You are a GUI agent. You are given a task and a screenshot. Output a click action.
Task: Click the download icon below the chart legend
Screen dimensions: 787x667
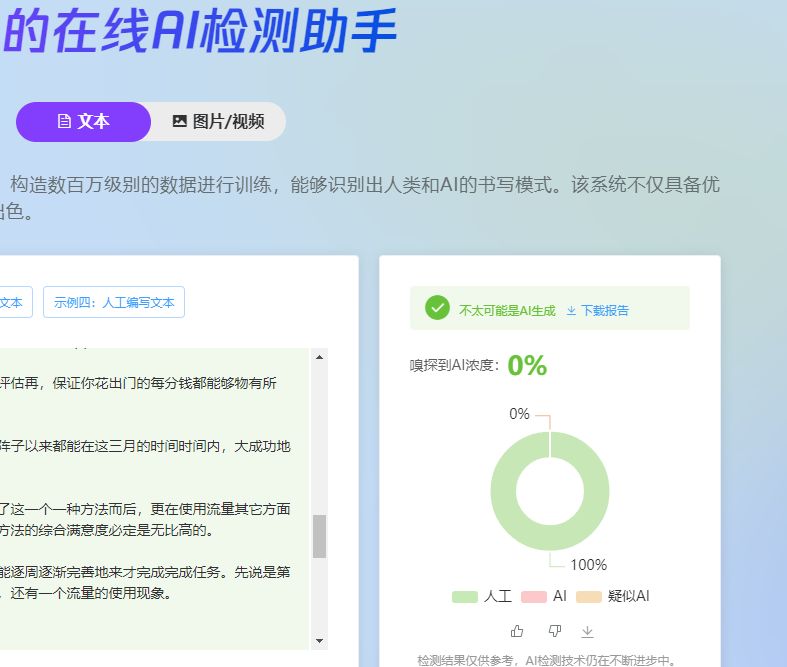coord(588,631)
